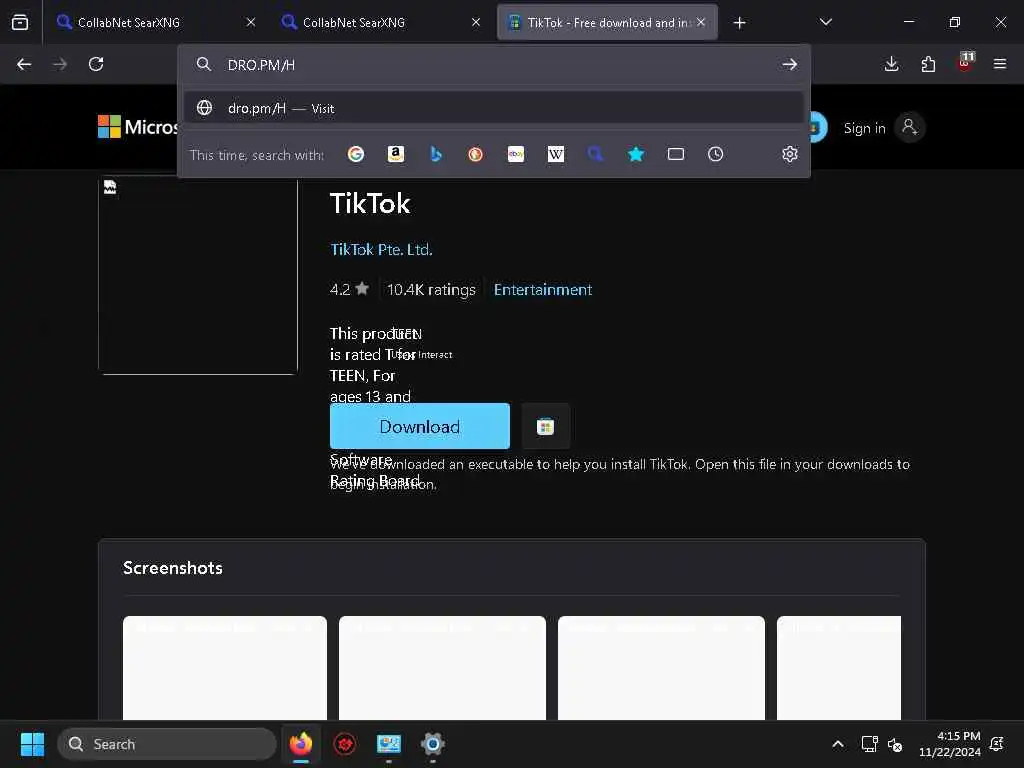Click the Microsoft logo in header
1024x768 pixels.
138,127
